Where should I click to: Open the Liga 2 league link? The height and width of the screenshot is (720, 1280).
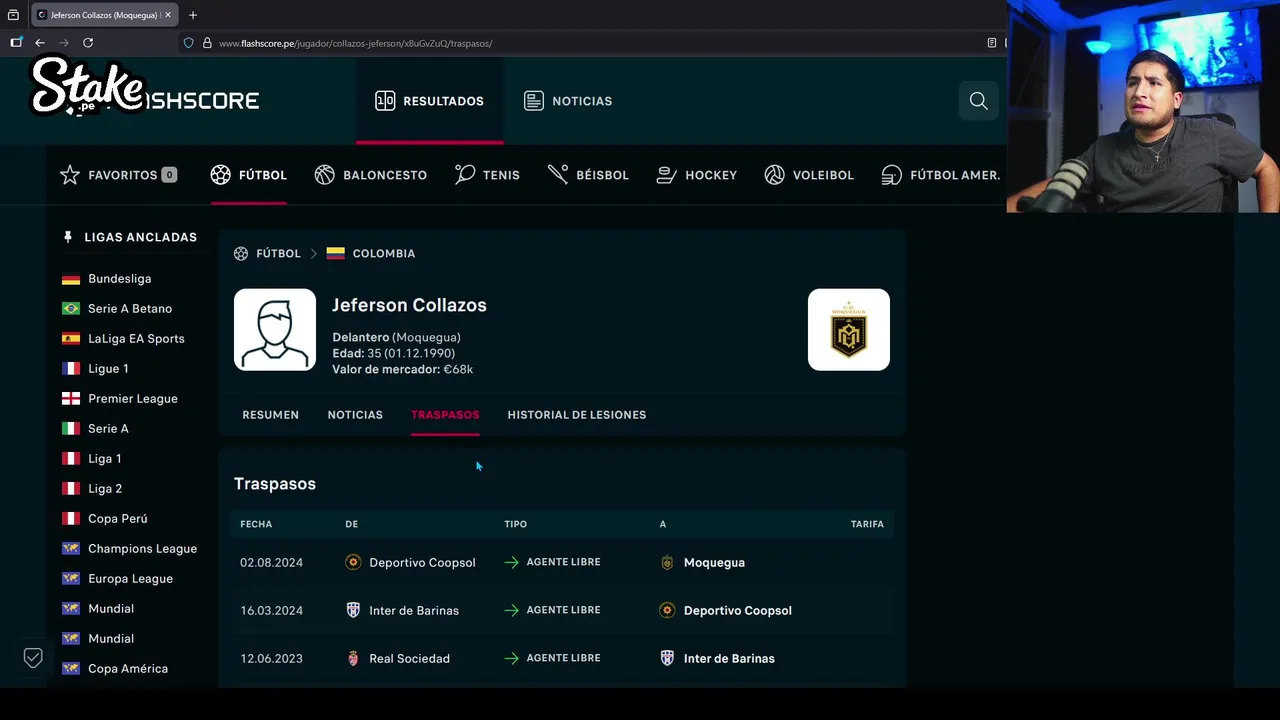[105, 489]
